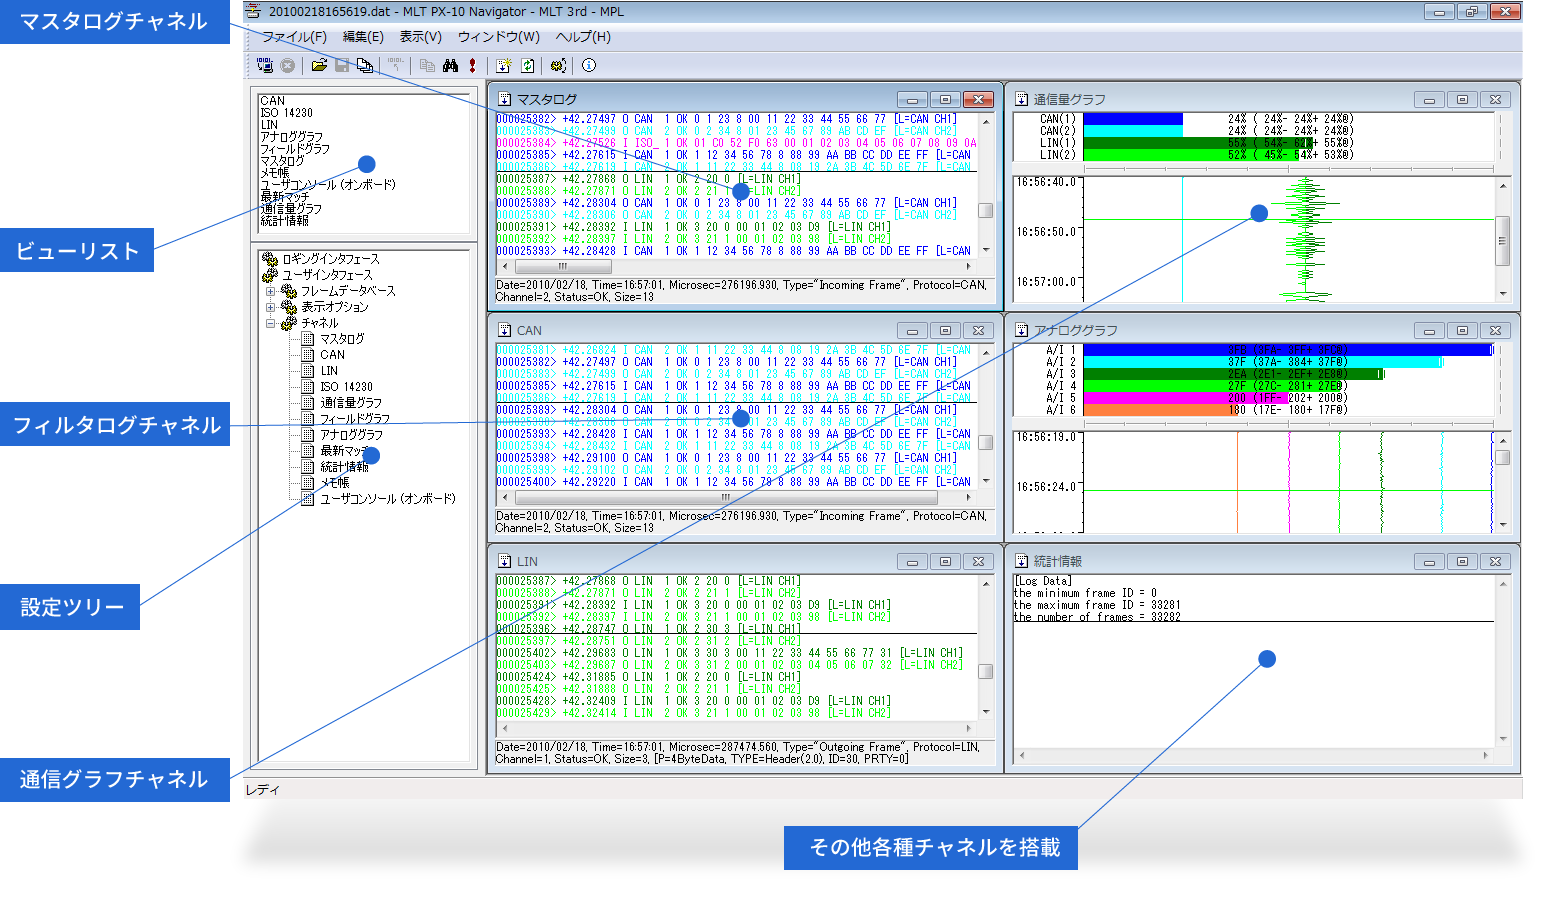Maximize the 統計情報 window

coord(1462,561)
